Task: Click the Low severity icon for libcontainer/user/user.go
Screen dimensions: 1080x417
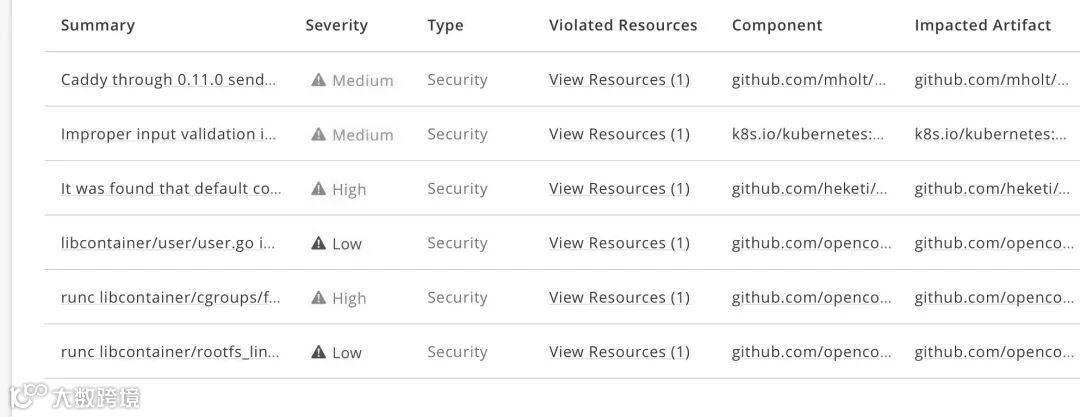Action: [318, 243]
